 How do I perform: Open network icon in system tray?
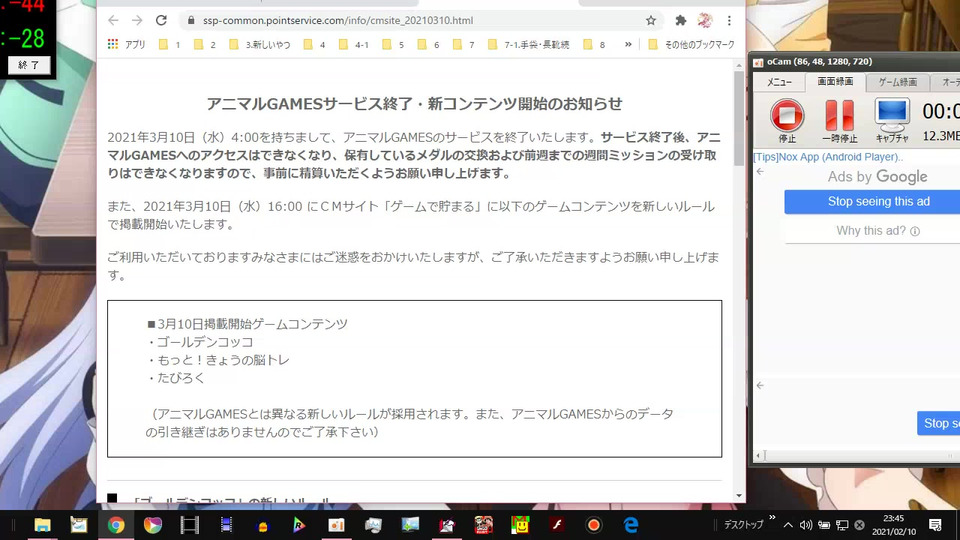[842, 525]
